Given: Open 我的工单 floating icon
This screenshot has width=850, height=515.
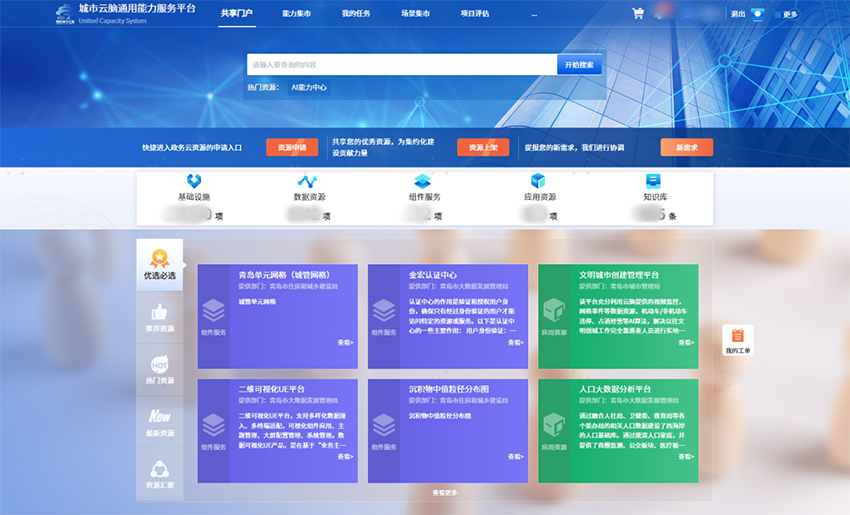Looking at the screenshot, I should [x=738, y=340].
